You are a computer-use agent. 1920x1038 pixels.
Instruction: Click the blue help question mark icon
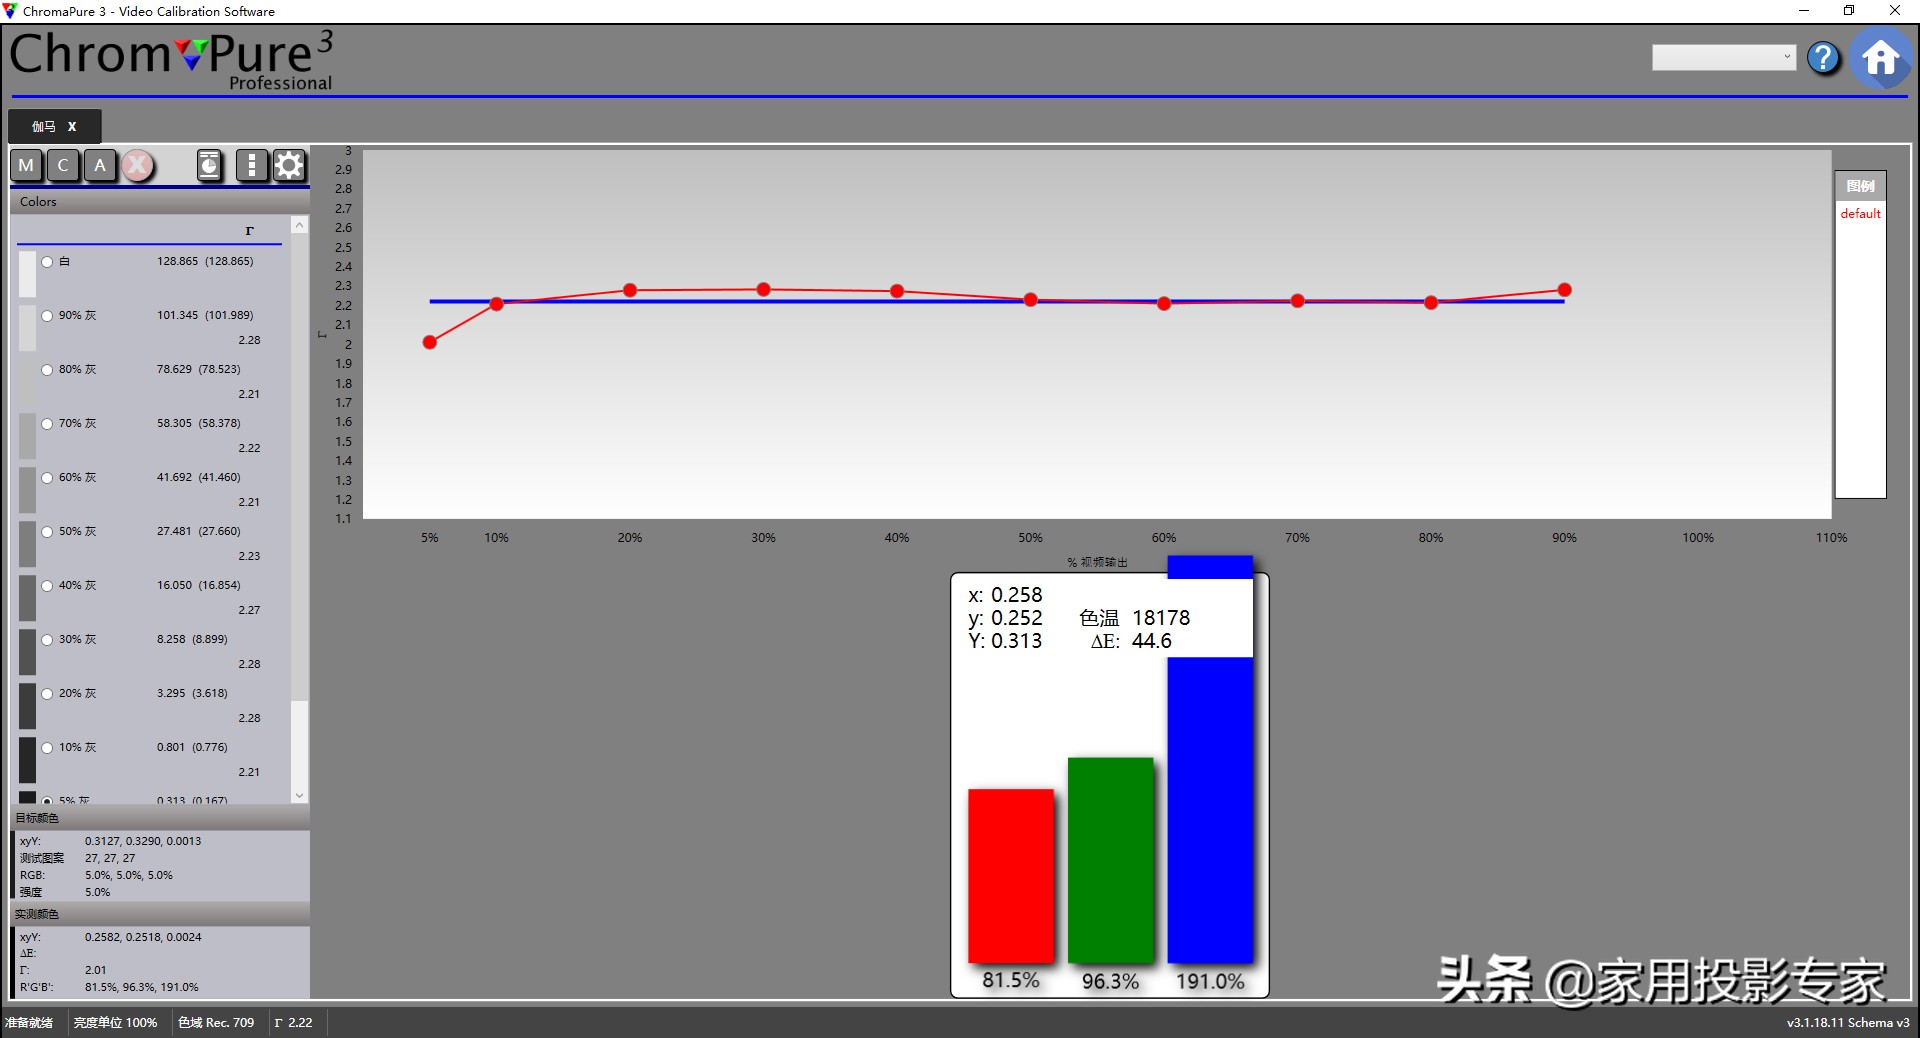pos(1823,58)
